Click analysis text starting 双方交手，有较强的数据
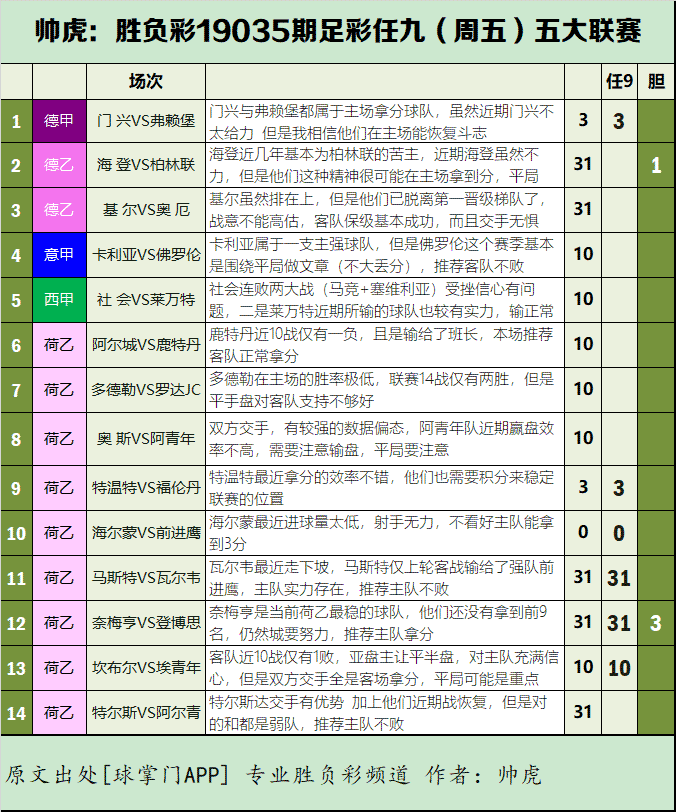 382,439
